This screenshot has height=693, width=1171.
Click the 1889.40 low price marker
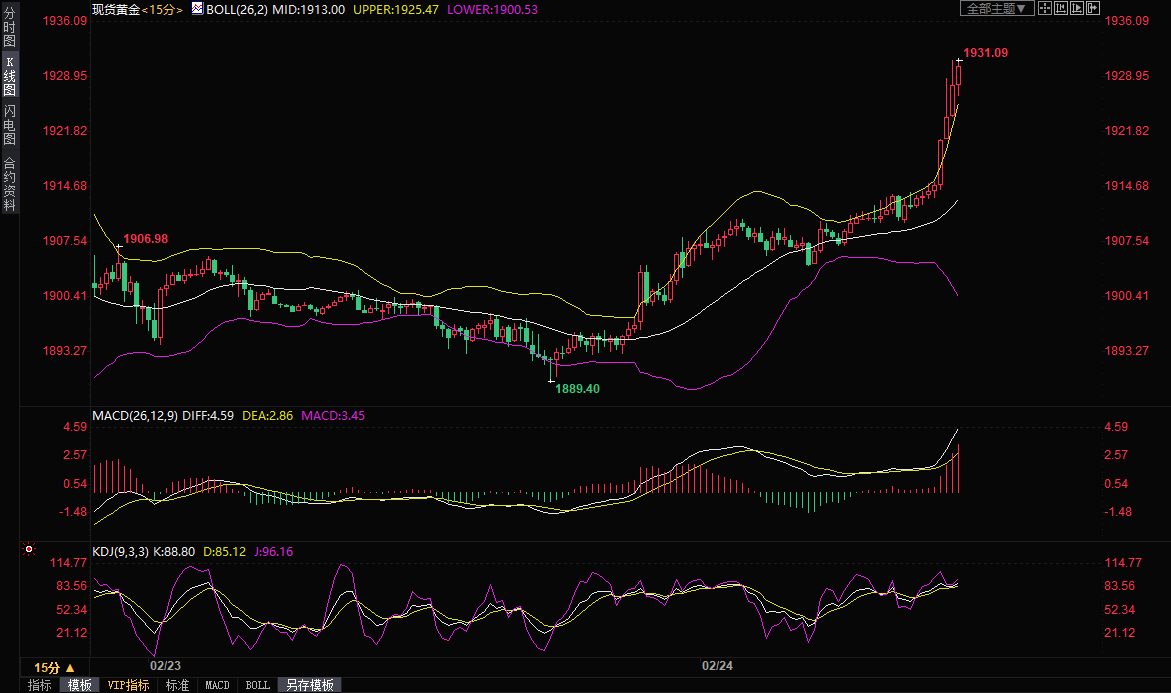point(577,388)
